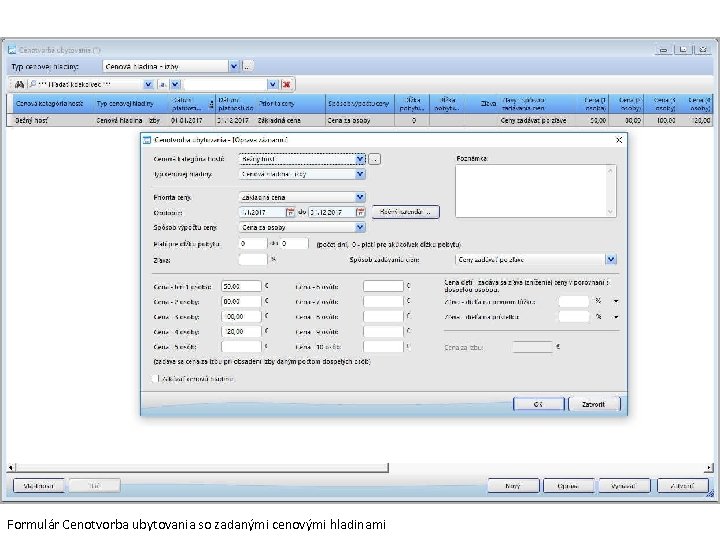Open the Spôsob zadávania cien dropdown
Image resolution: width=720 pixels, height=540 pixels.
[611, 259]
